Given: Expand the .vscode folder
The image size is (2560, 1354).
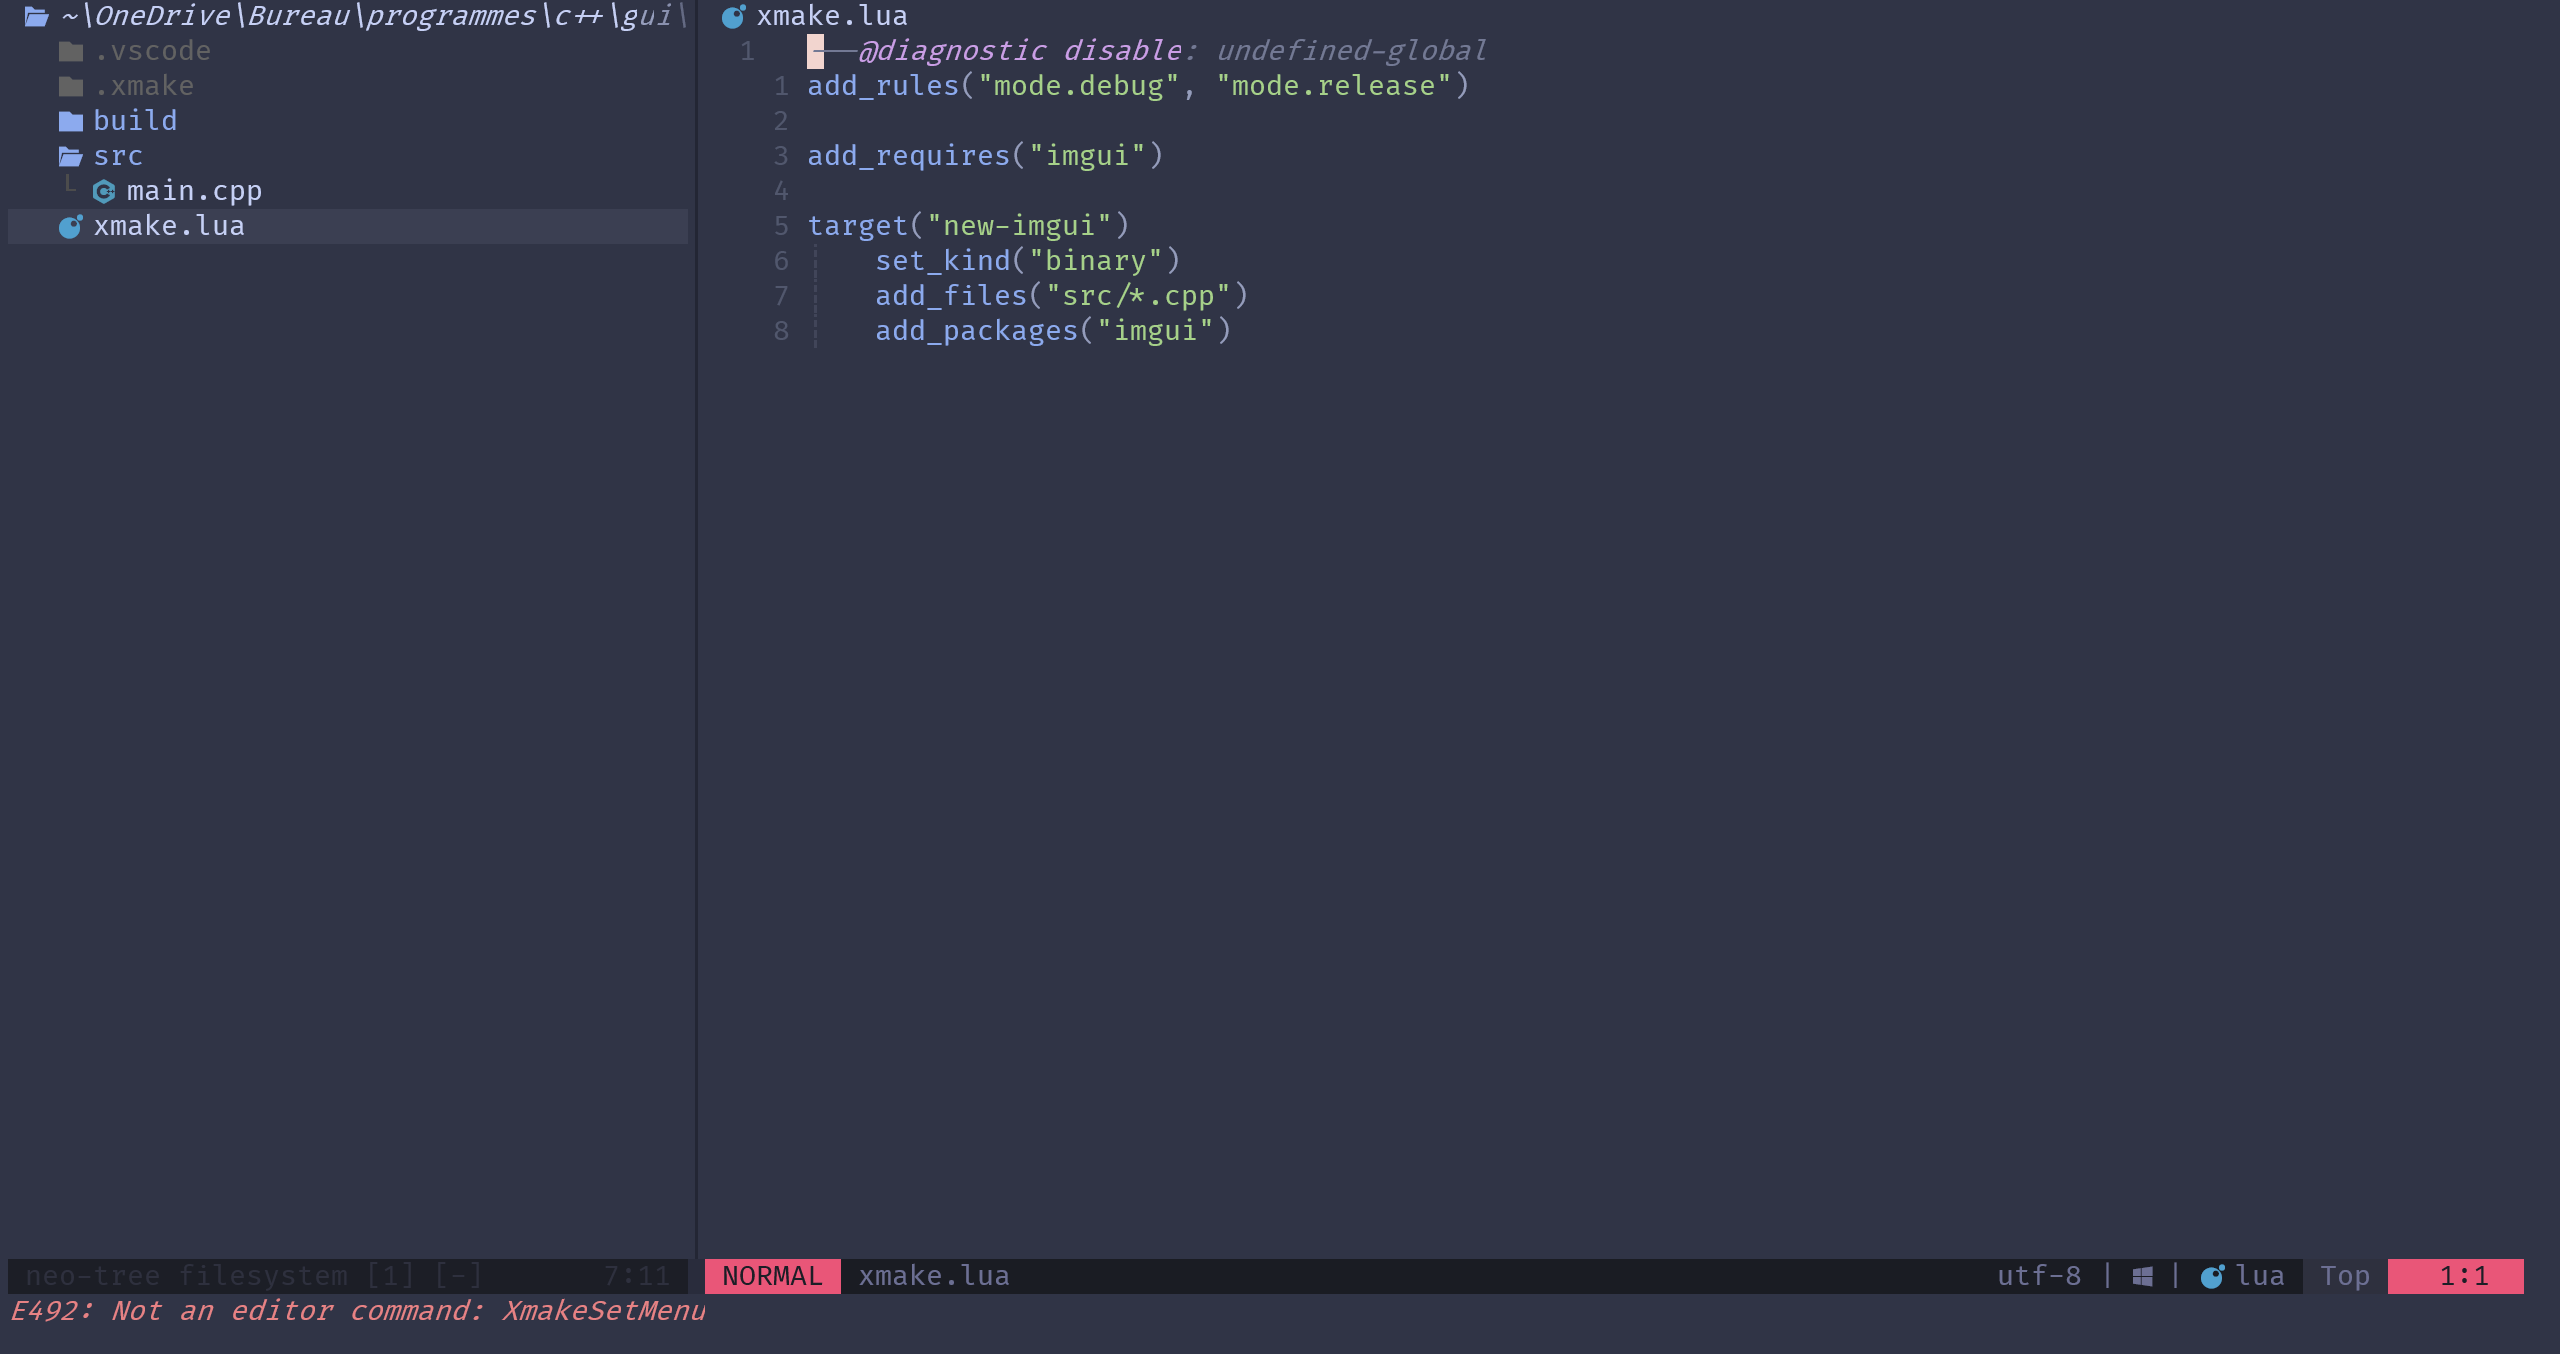Looking at the screenshot, I should pyautogui.click(x=152, y=50).
